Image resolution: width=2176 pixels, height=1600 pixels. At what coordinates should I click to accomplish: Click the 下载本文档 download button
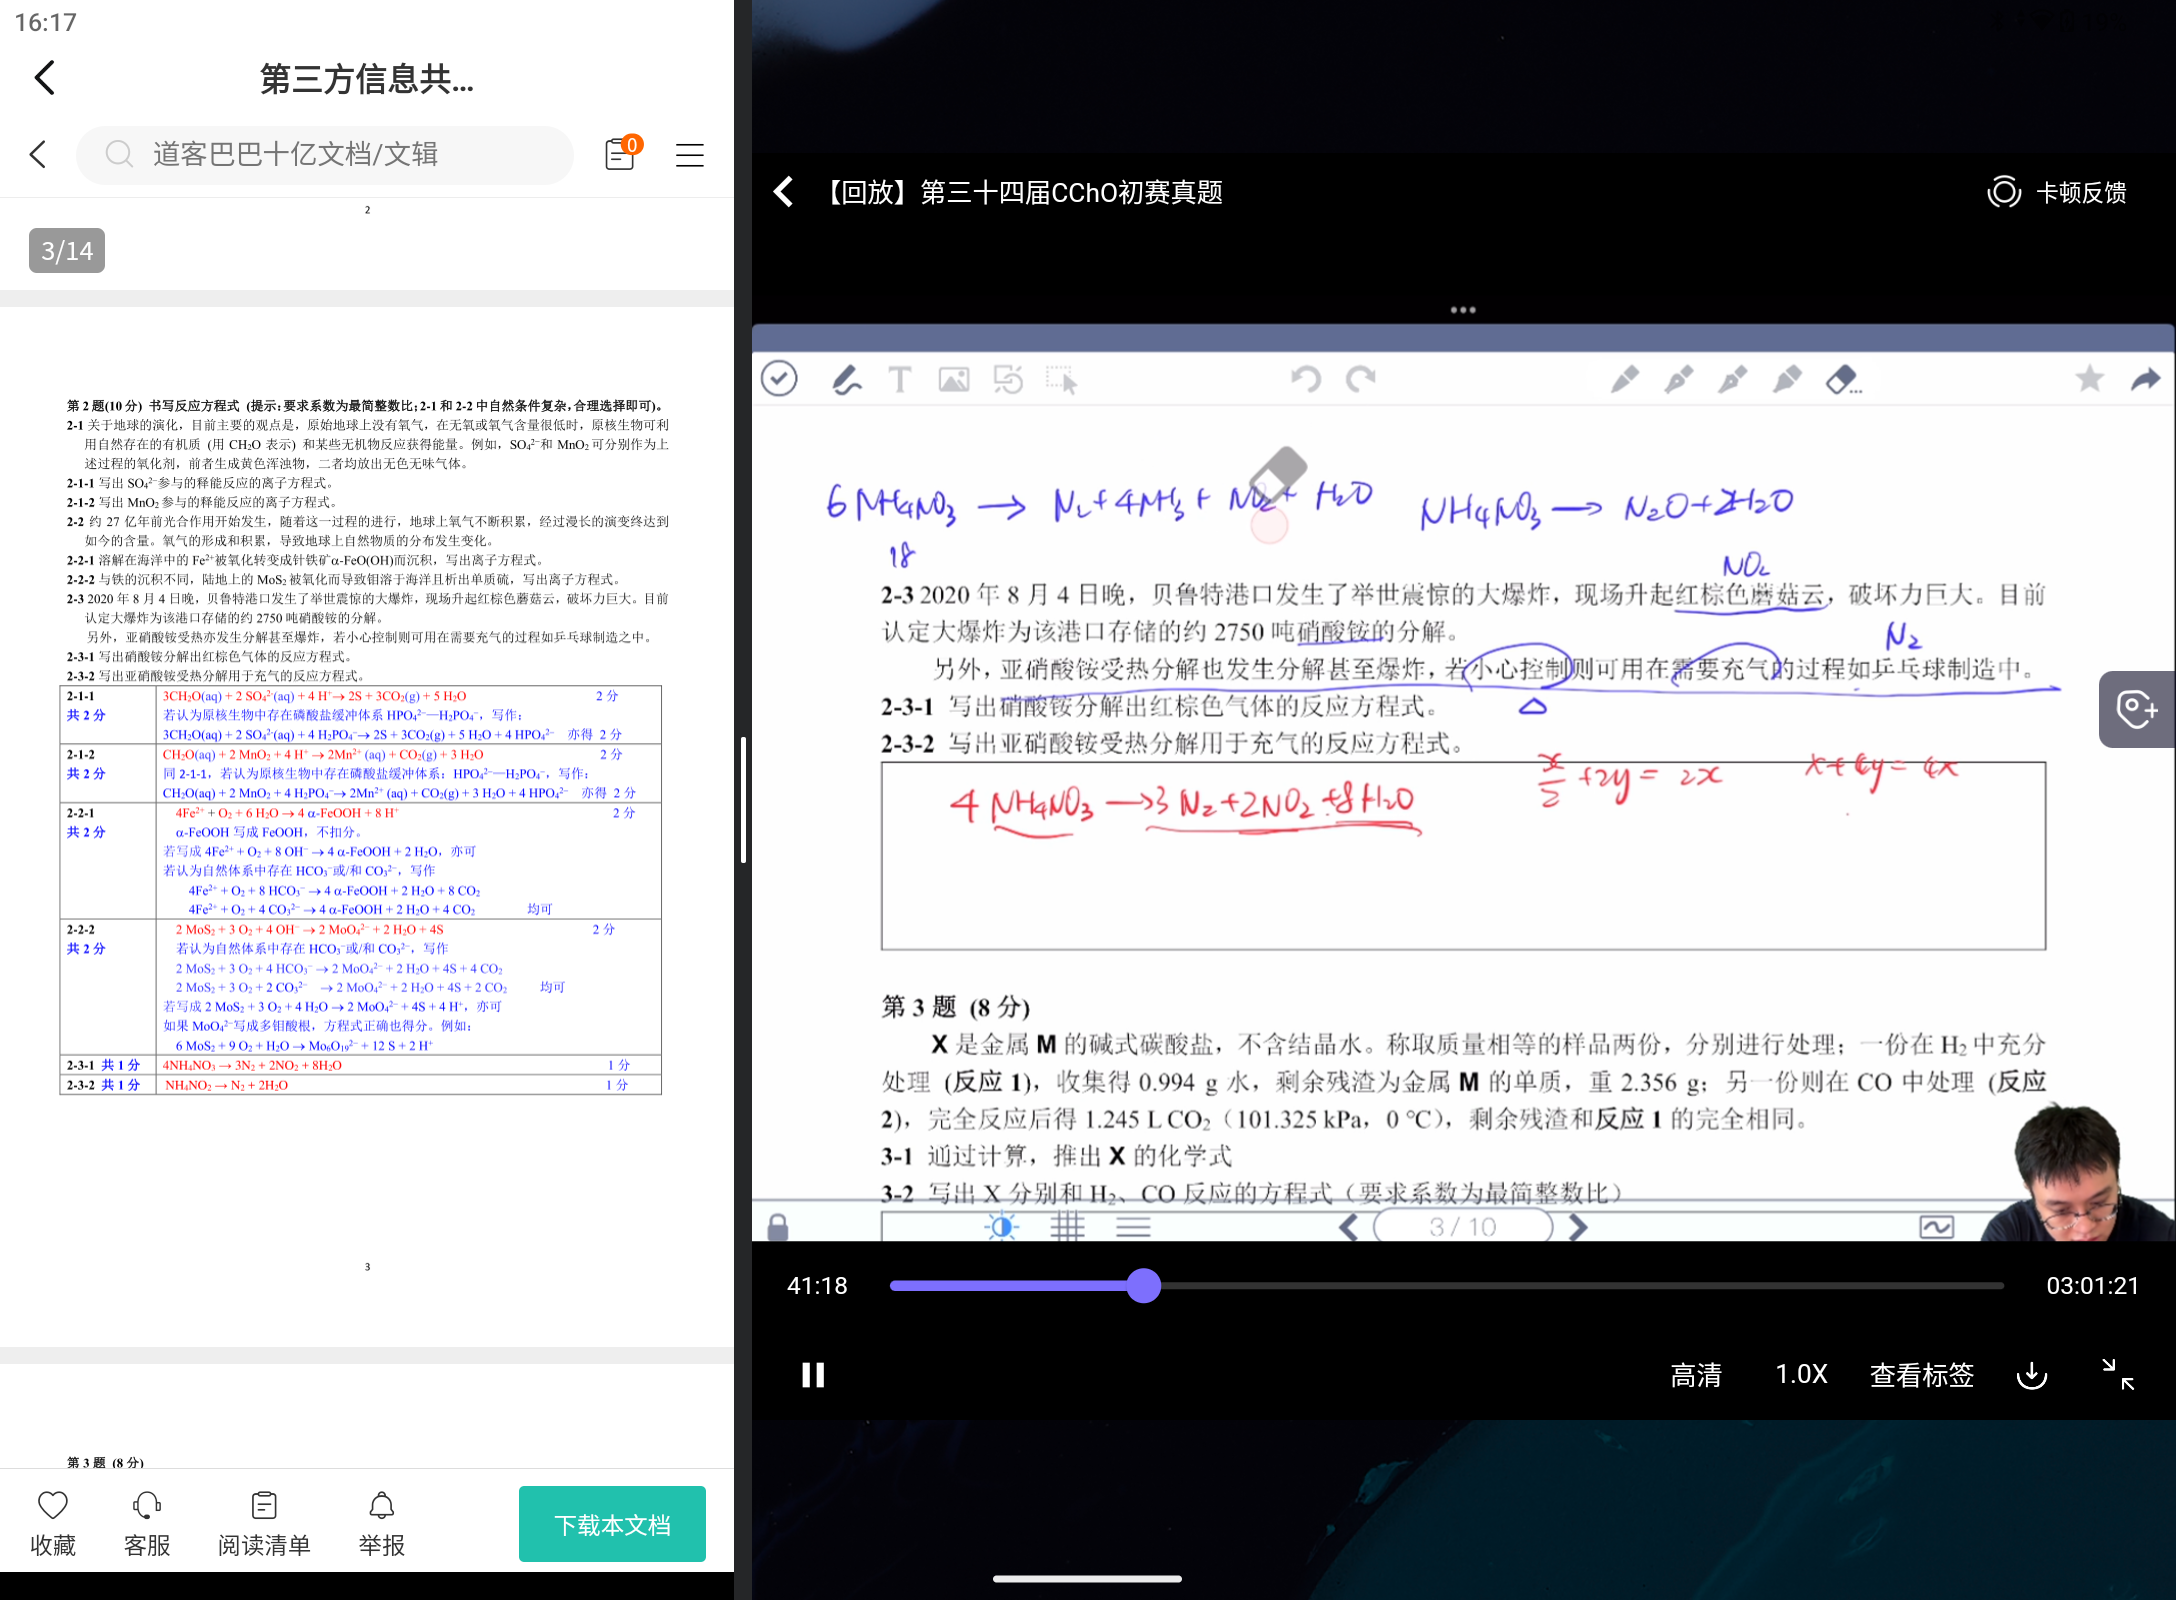(x=612, y=1524)
